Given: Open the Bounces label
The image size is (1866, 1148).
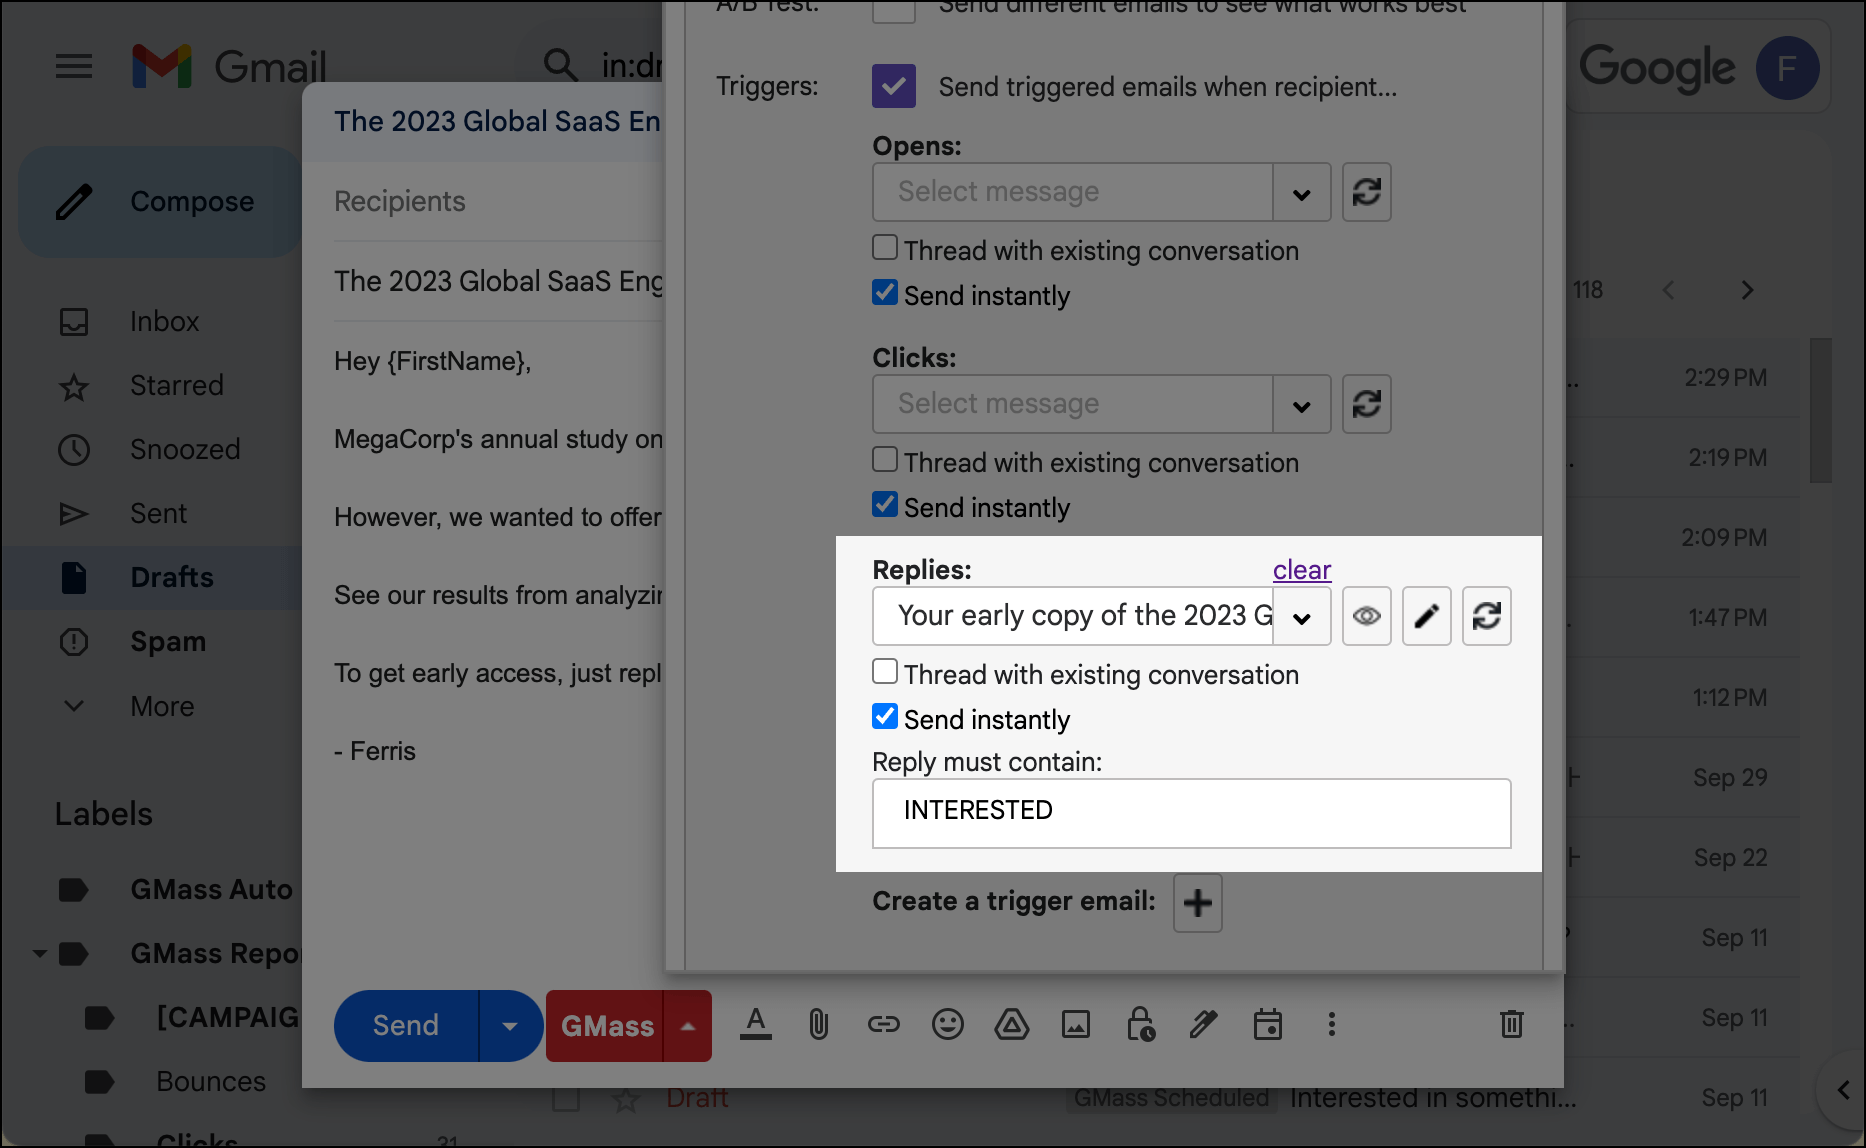Looking at the screenshot, I should coord(211,1082).
